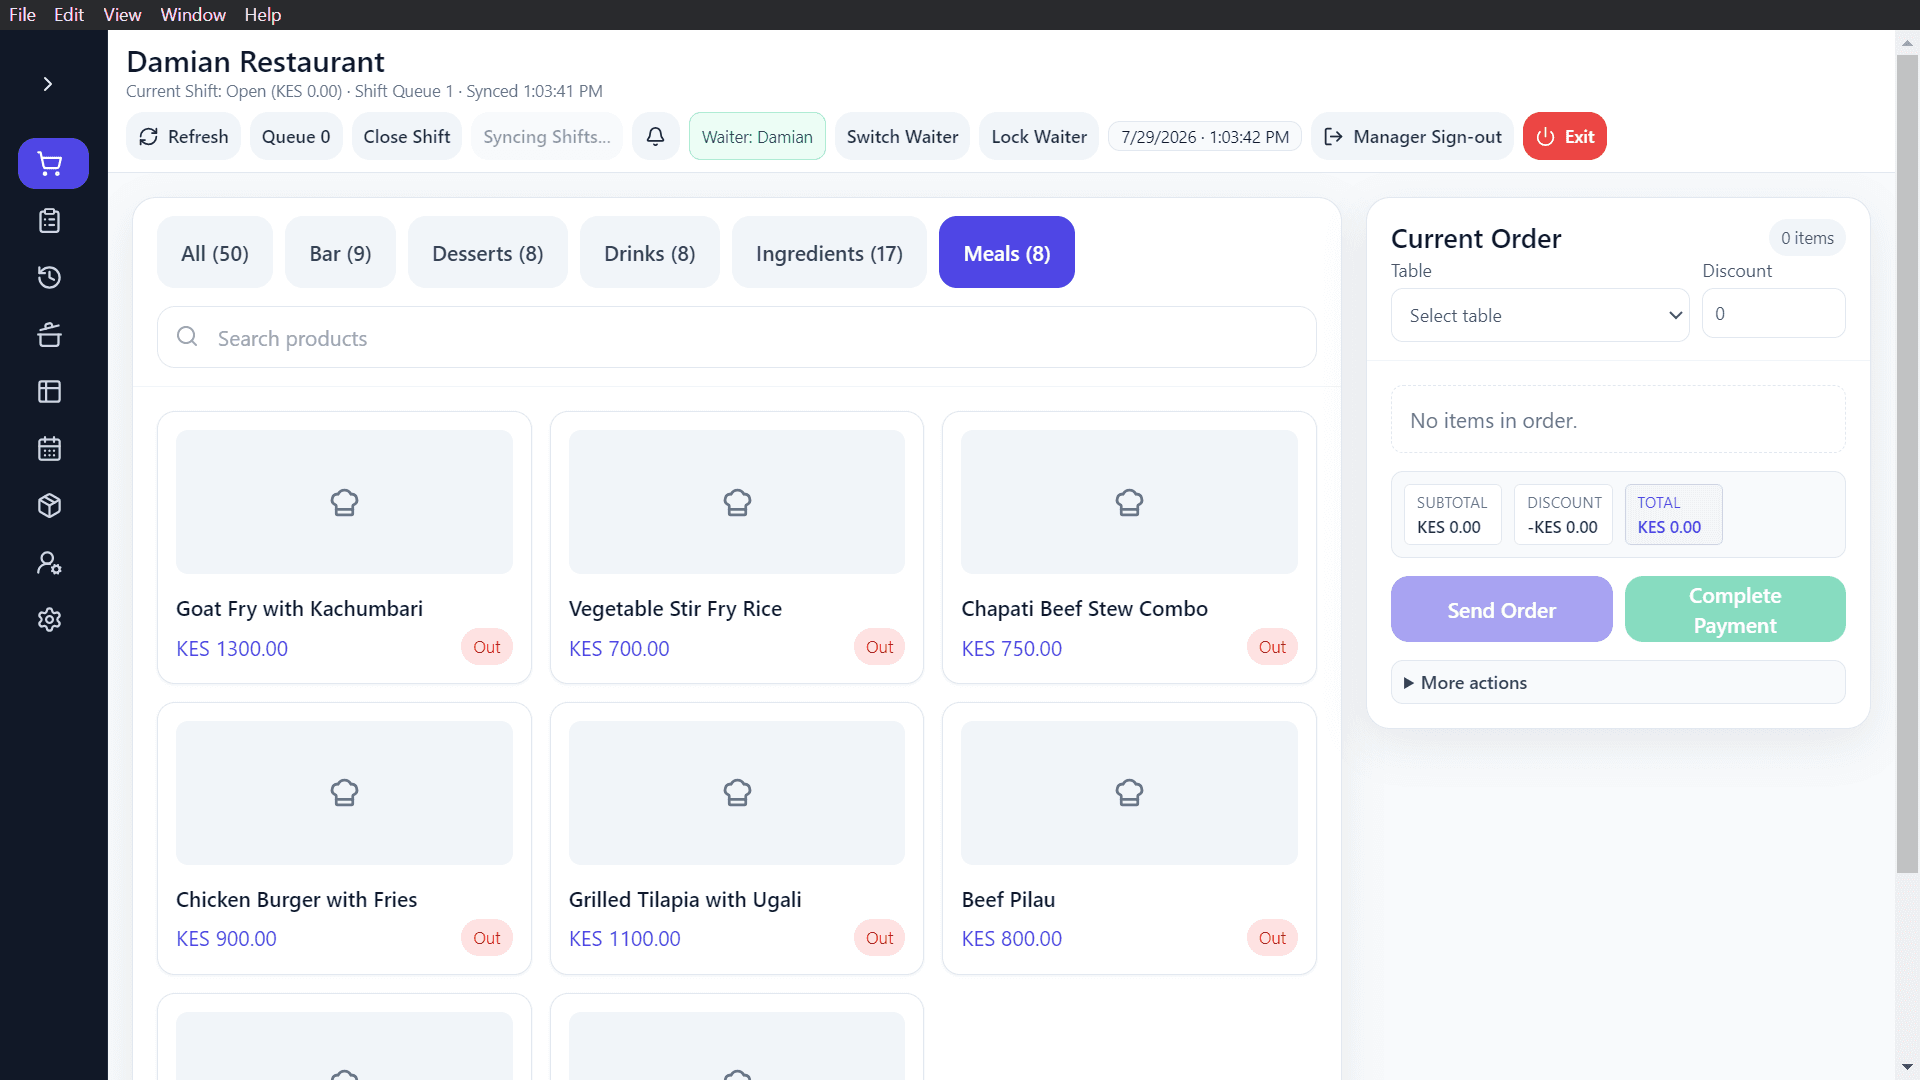Open the calendar icon in sidebar
Viewport: 1920px width, 1080px height.
50,449
